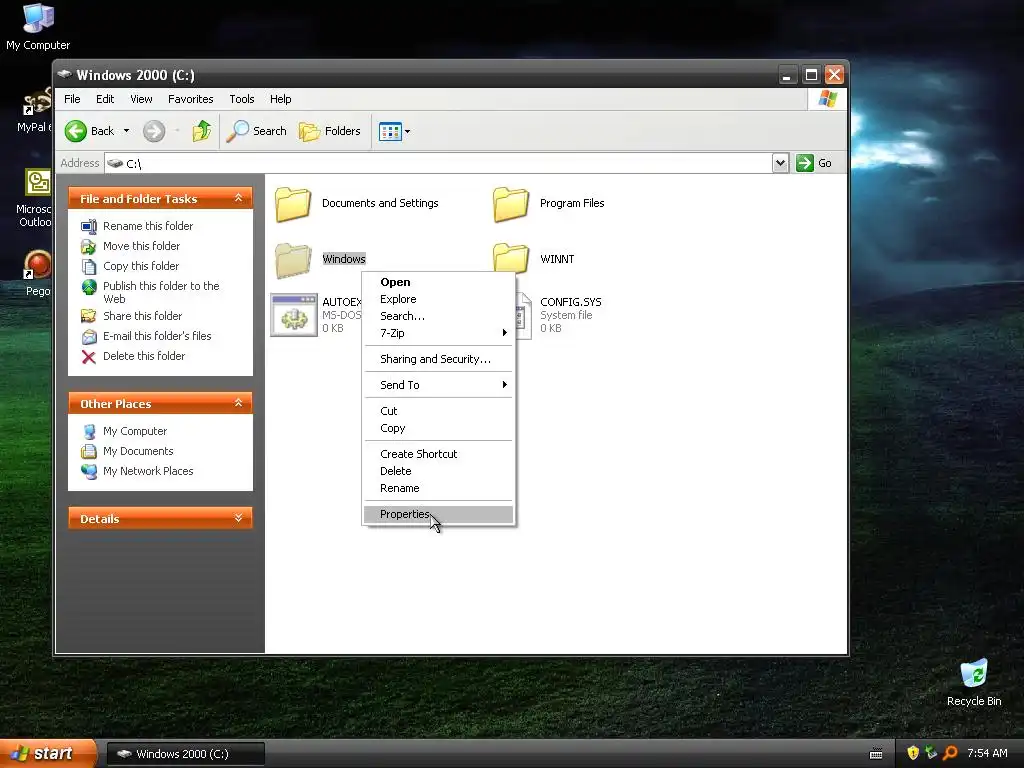Expand the Details panel
The height and width of the screenshot is (768, 1024).
click(x=238, y=518)
